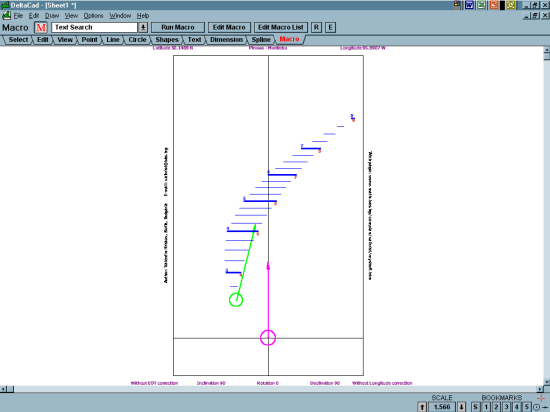This screenshot has height=412, width=550.
Task: Click the Text Search macro name field
Action: pos(94,27)
